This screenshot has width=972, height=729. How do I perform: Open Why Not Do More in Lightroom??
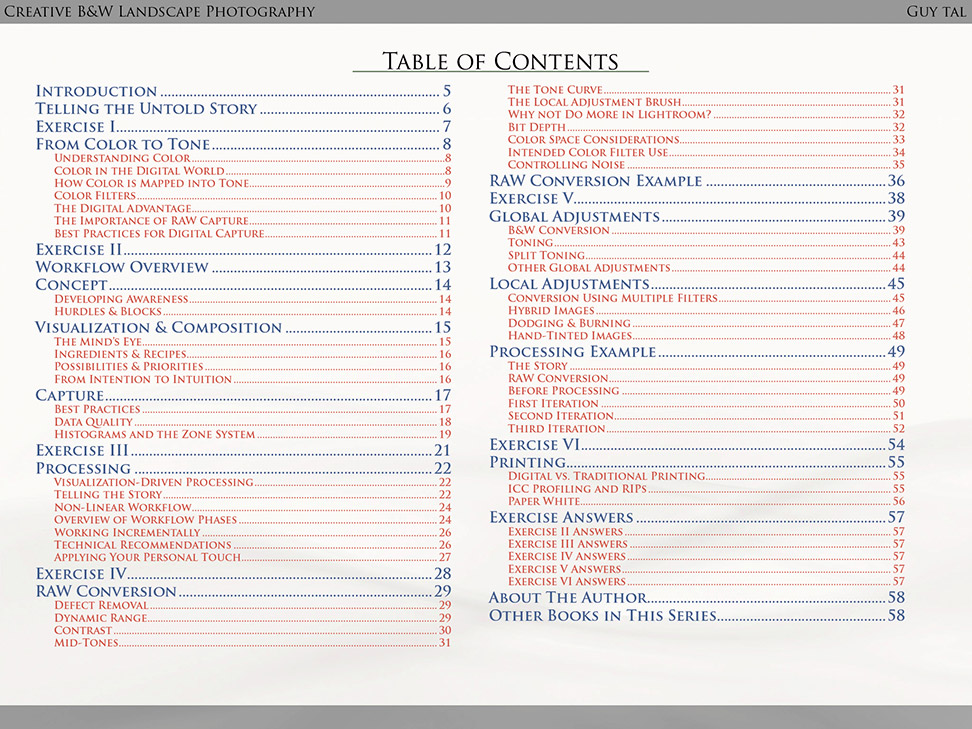[x=706, y=114]
